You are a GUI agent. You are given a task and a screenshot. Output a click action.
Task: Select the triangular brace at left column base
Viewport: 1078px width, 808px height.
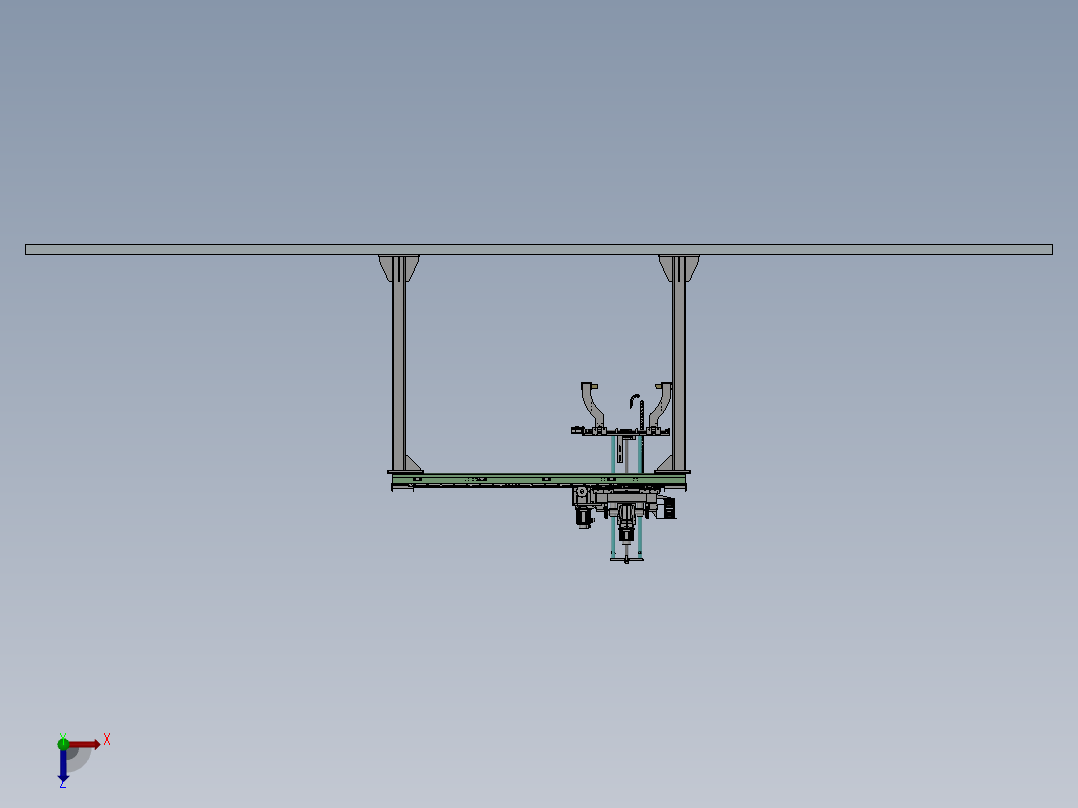pyautogui.click(x=413, y=463)
